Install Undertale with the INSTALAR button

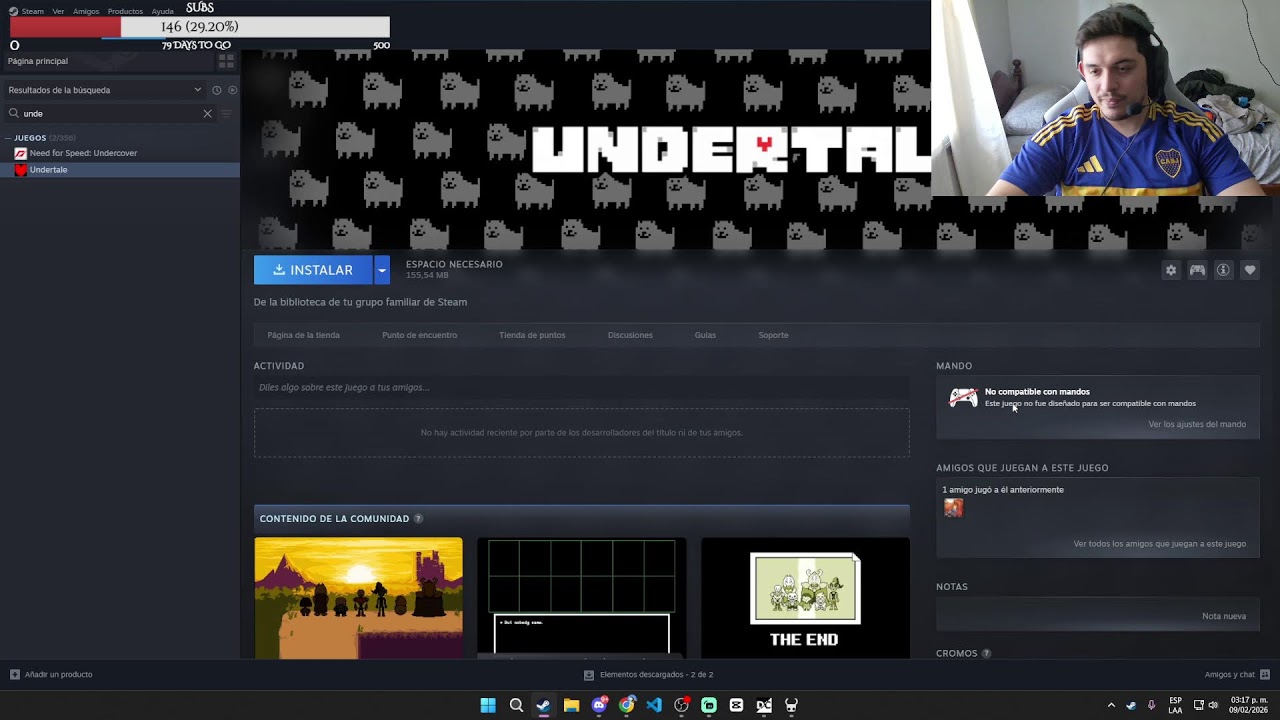coord(313,270)
